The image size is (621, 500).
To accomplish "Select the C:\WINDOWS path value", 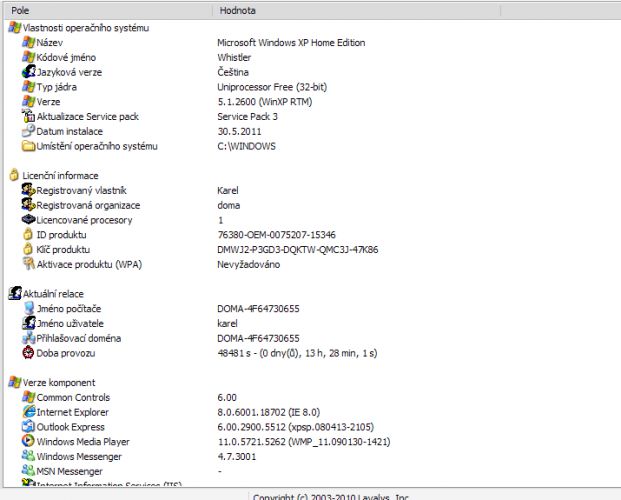I will [x=246, y=146].
